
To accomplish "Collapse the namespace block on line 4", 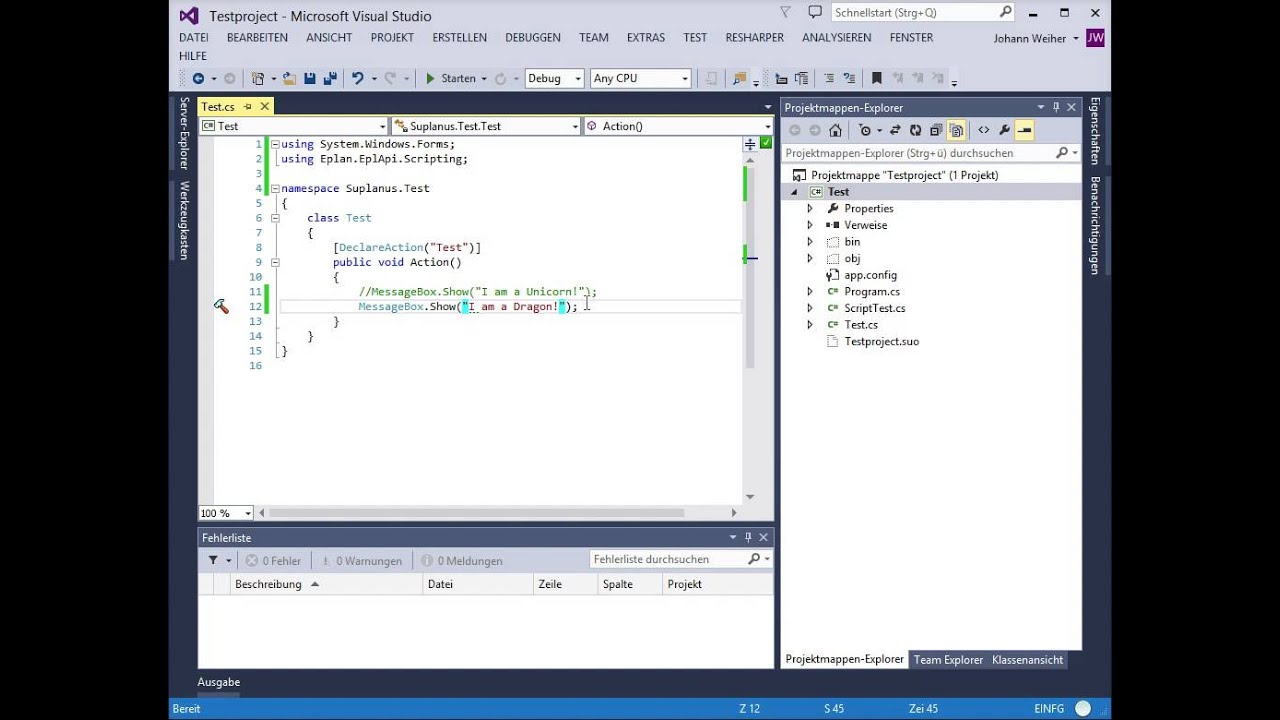I will coord(275,188).
